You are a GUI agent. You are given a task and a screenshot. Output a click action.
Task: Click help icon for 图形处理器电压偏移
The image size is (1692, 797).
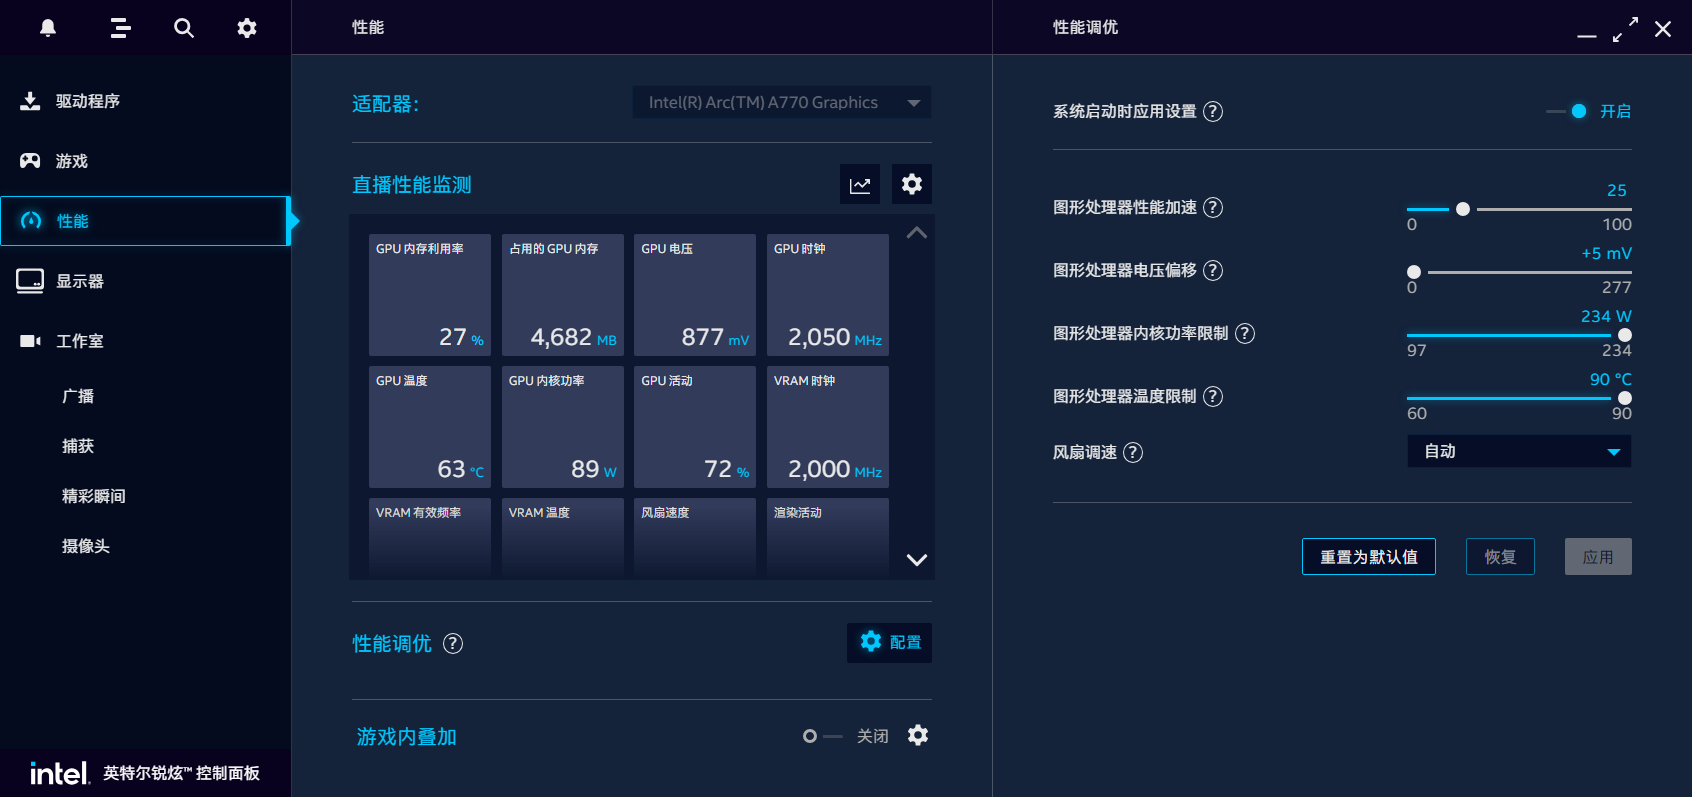[x=1213, y=270]
